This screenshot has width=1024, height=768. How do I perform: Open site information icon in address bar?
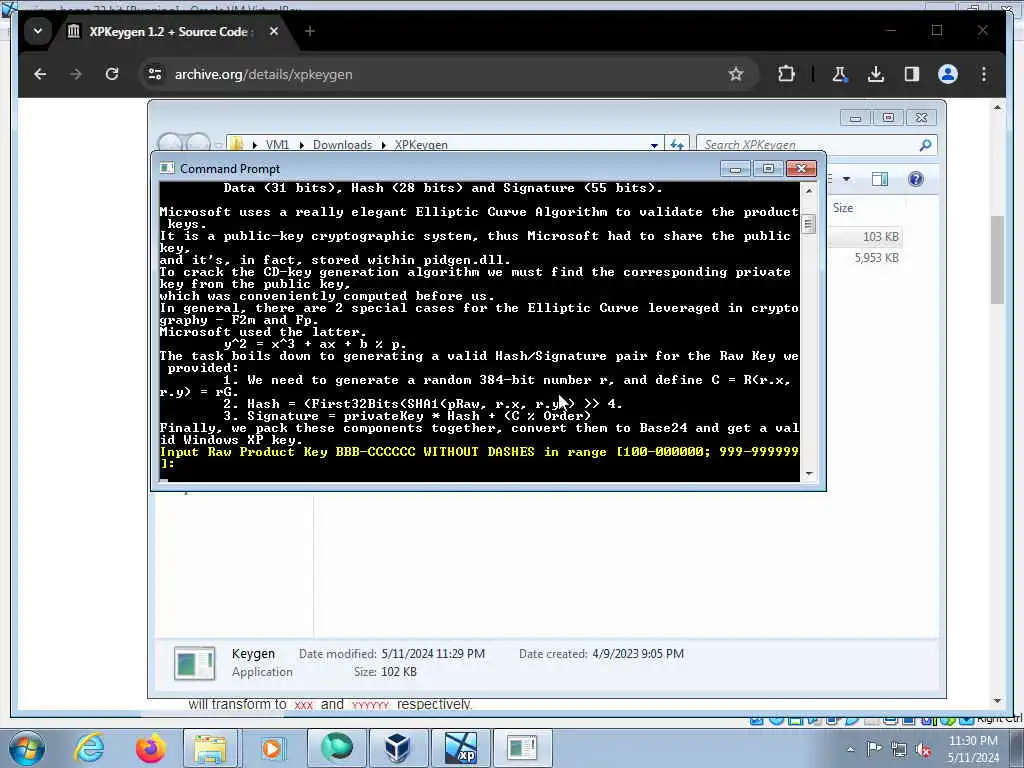155,74
